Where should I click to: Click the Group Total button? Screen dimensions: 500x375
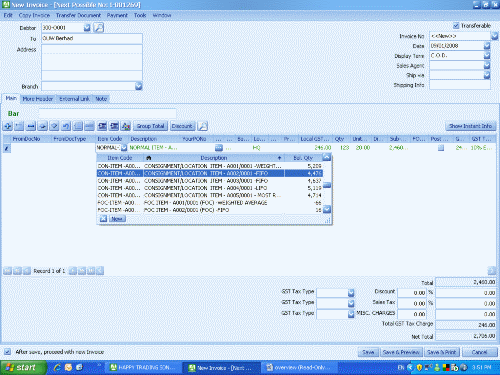tap(150, 126)
